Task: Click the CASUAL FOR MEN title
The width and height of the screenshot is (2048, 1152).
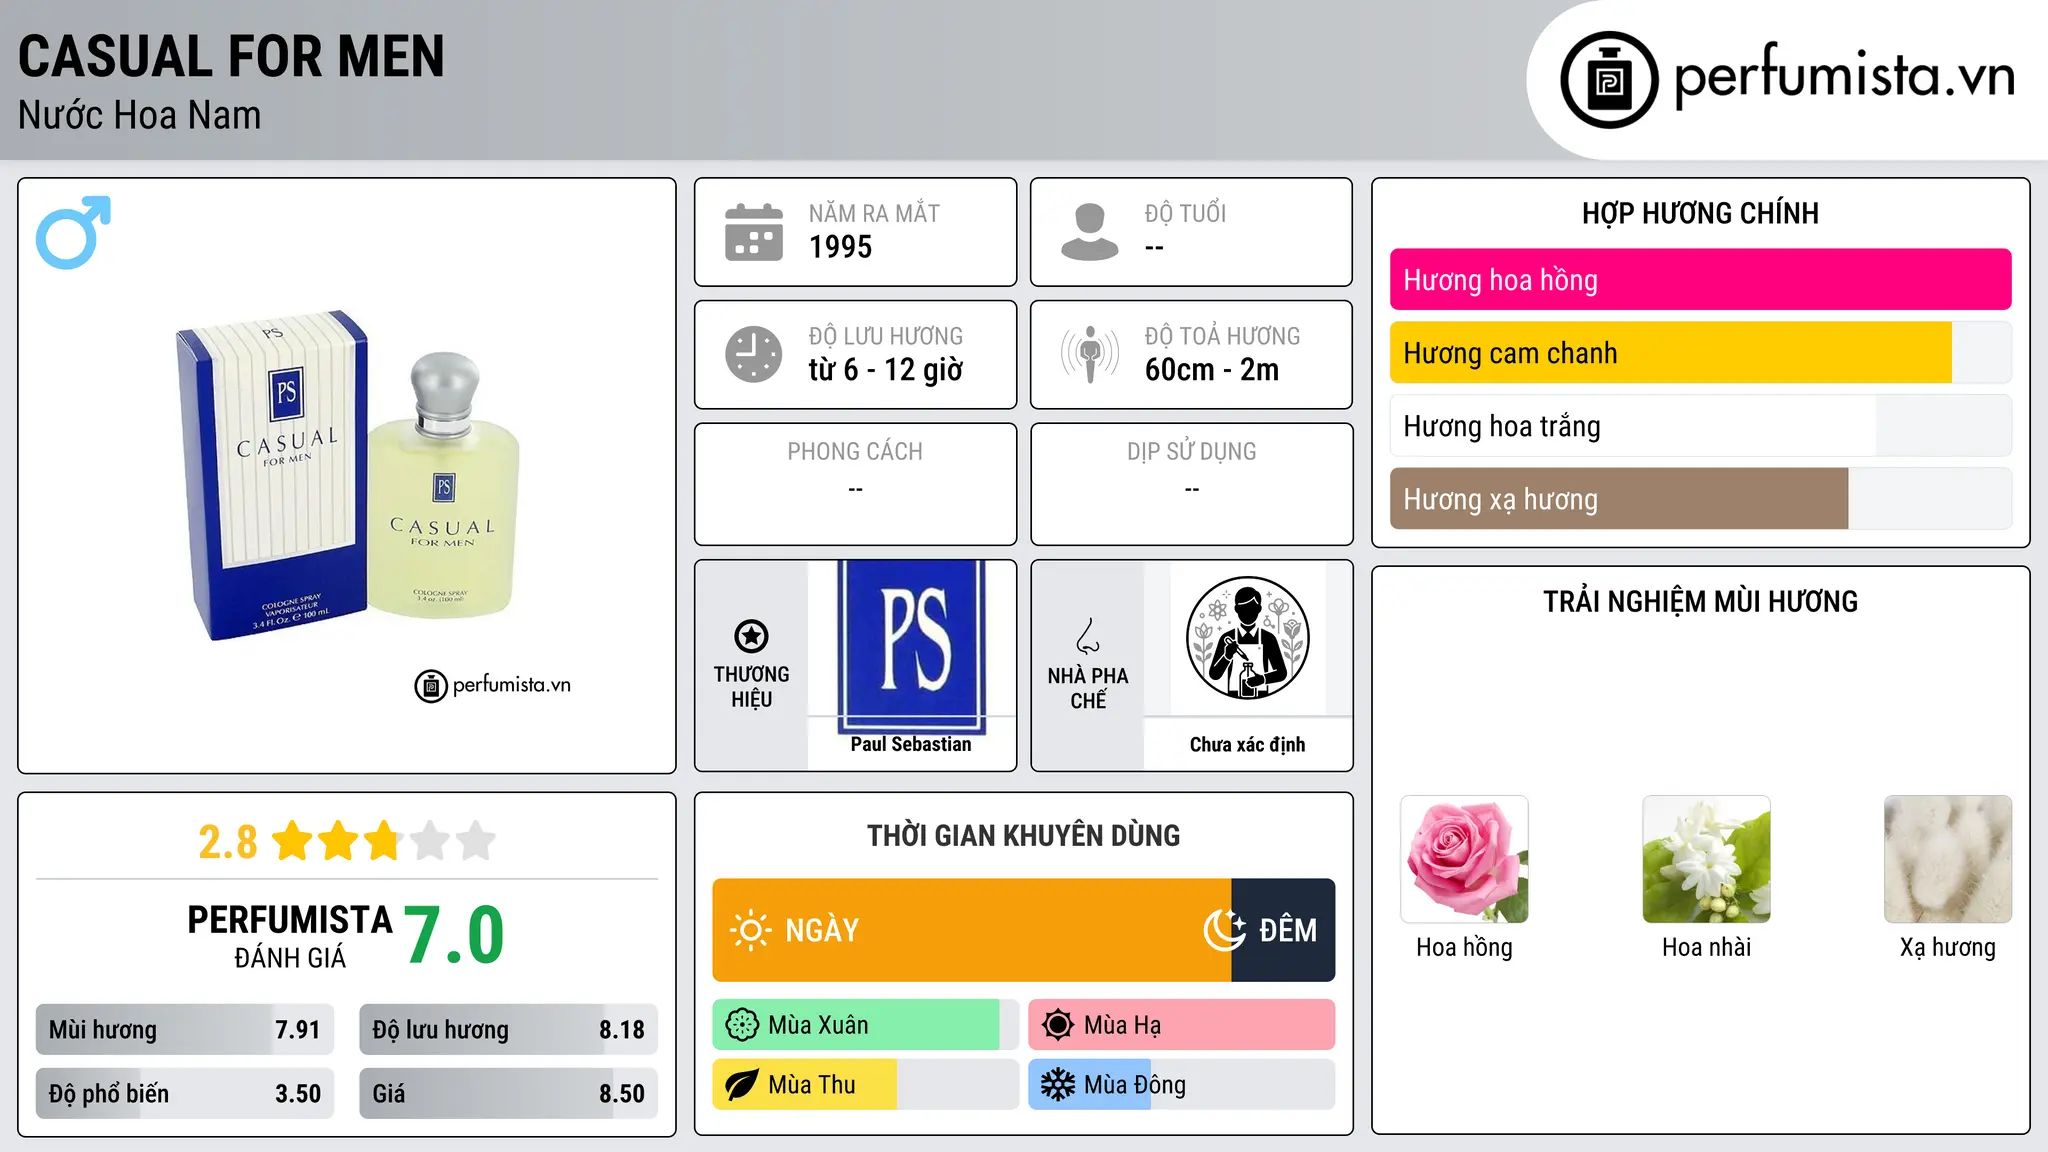Action: [x=231, y=56]
